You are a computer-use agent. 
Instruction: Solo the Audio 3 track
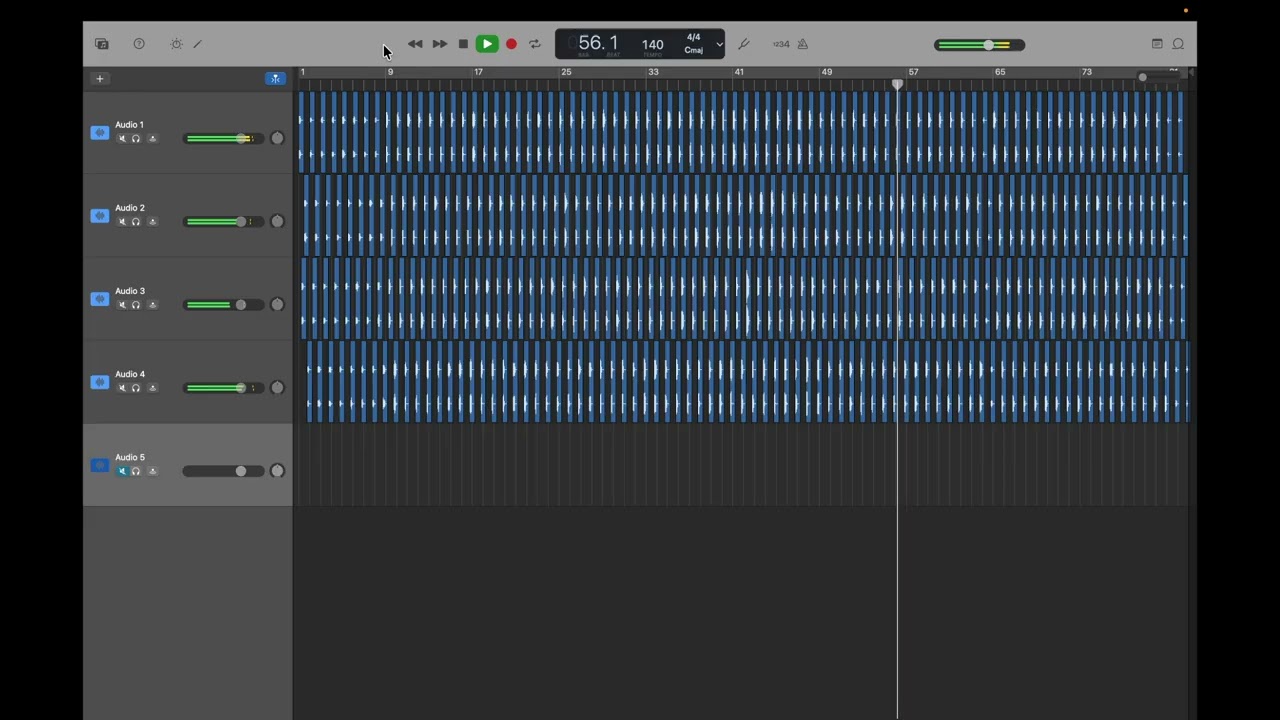(136, 305)
